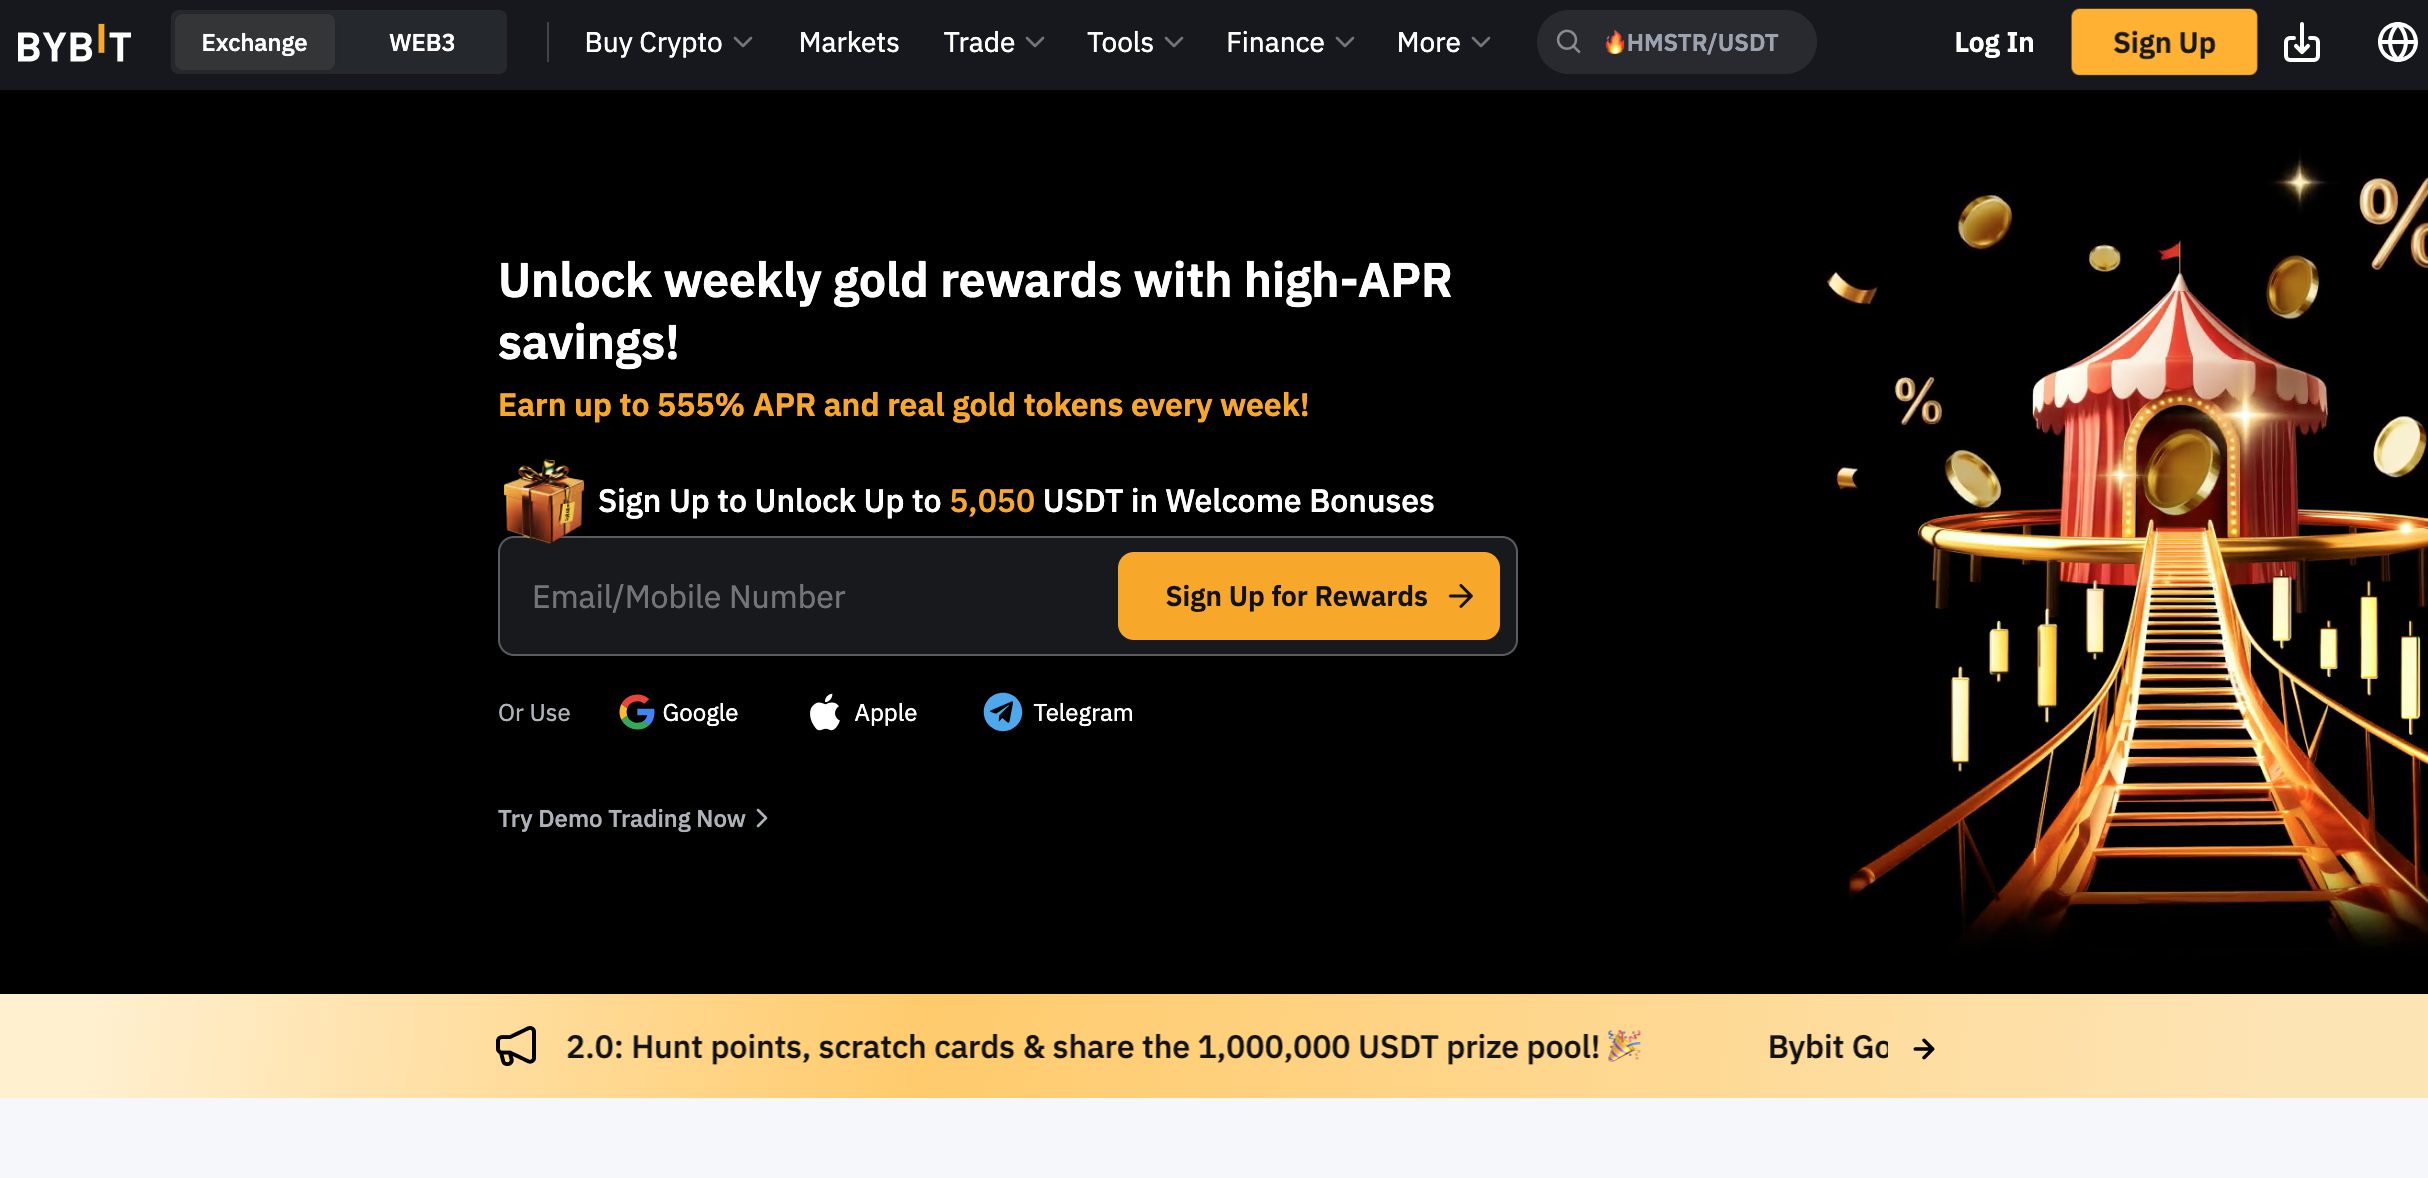The height and width of the screenshot is (1178, 2428).
Task: Click the search magnifier icon
Action: (1568, 42)
